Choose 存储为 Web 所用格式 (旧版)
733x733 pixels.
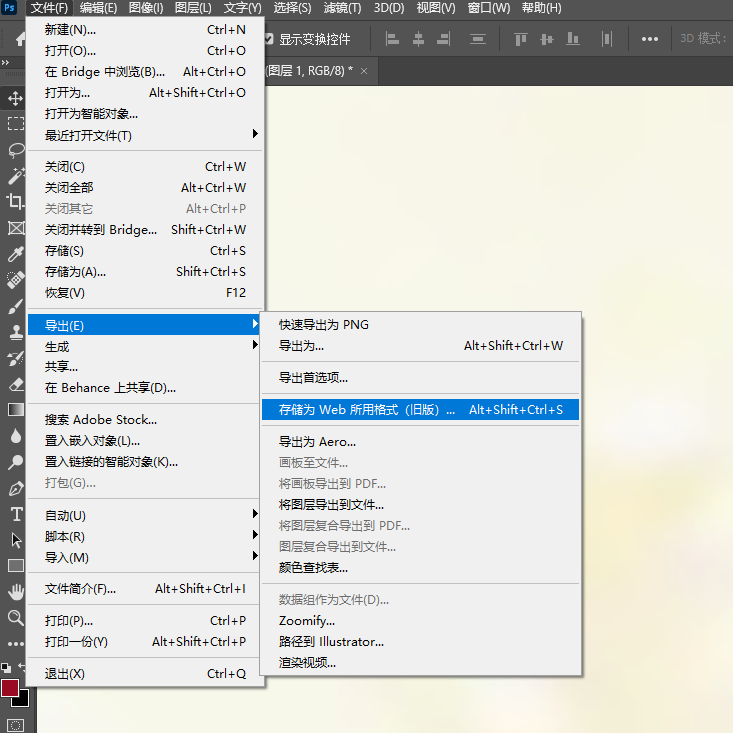[x=420, y=410]
